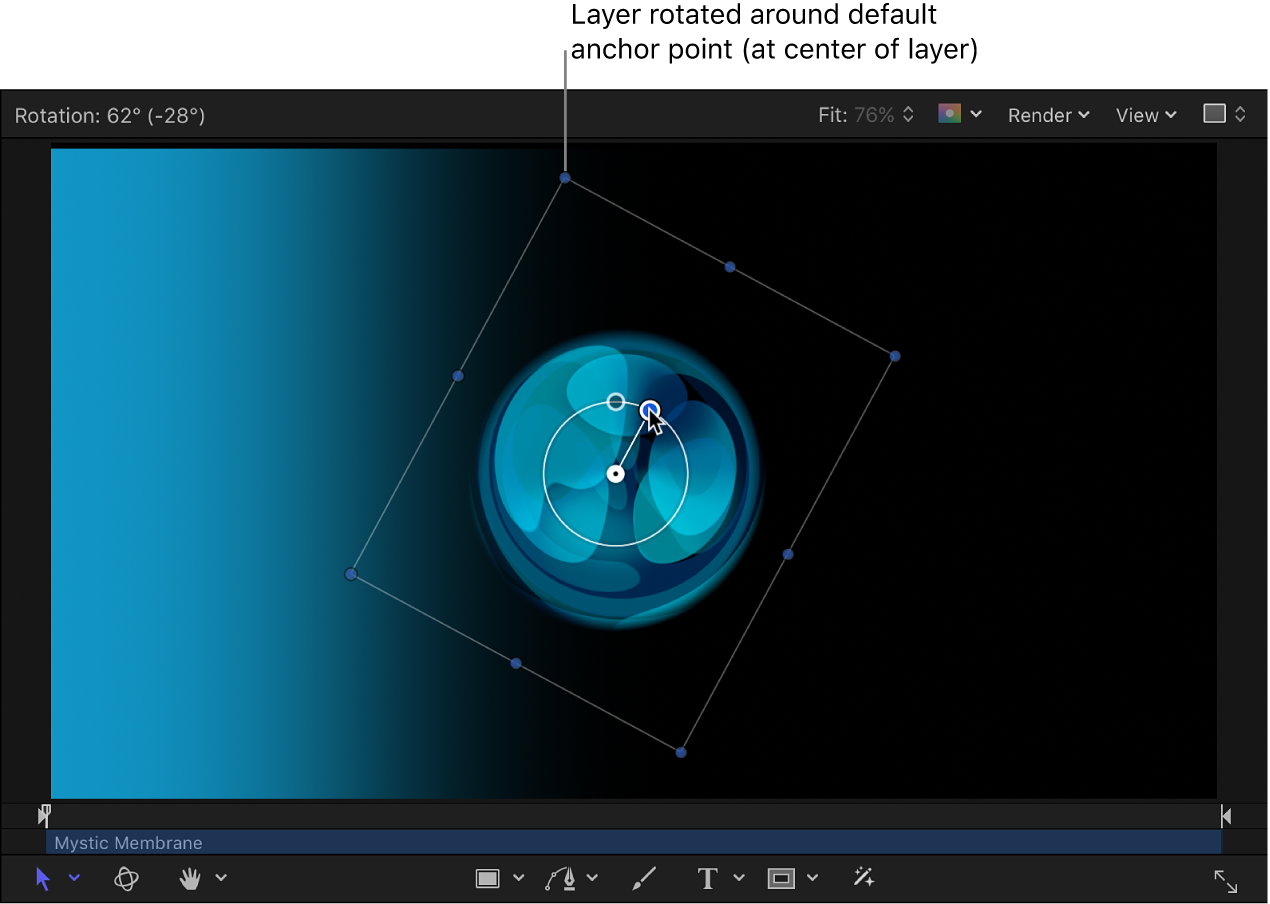Viewport: 1270px width, 904px height.
Task: Click the Adjust Item wand icon
Action: 863,877
